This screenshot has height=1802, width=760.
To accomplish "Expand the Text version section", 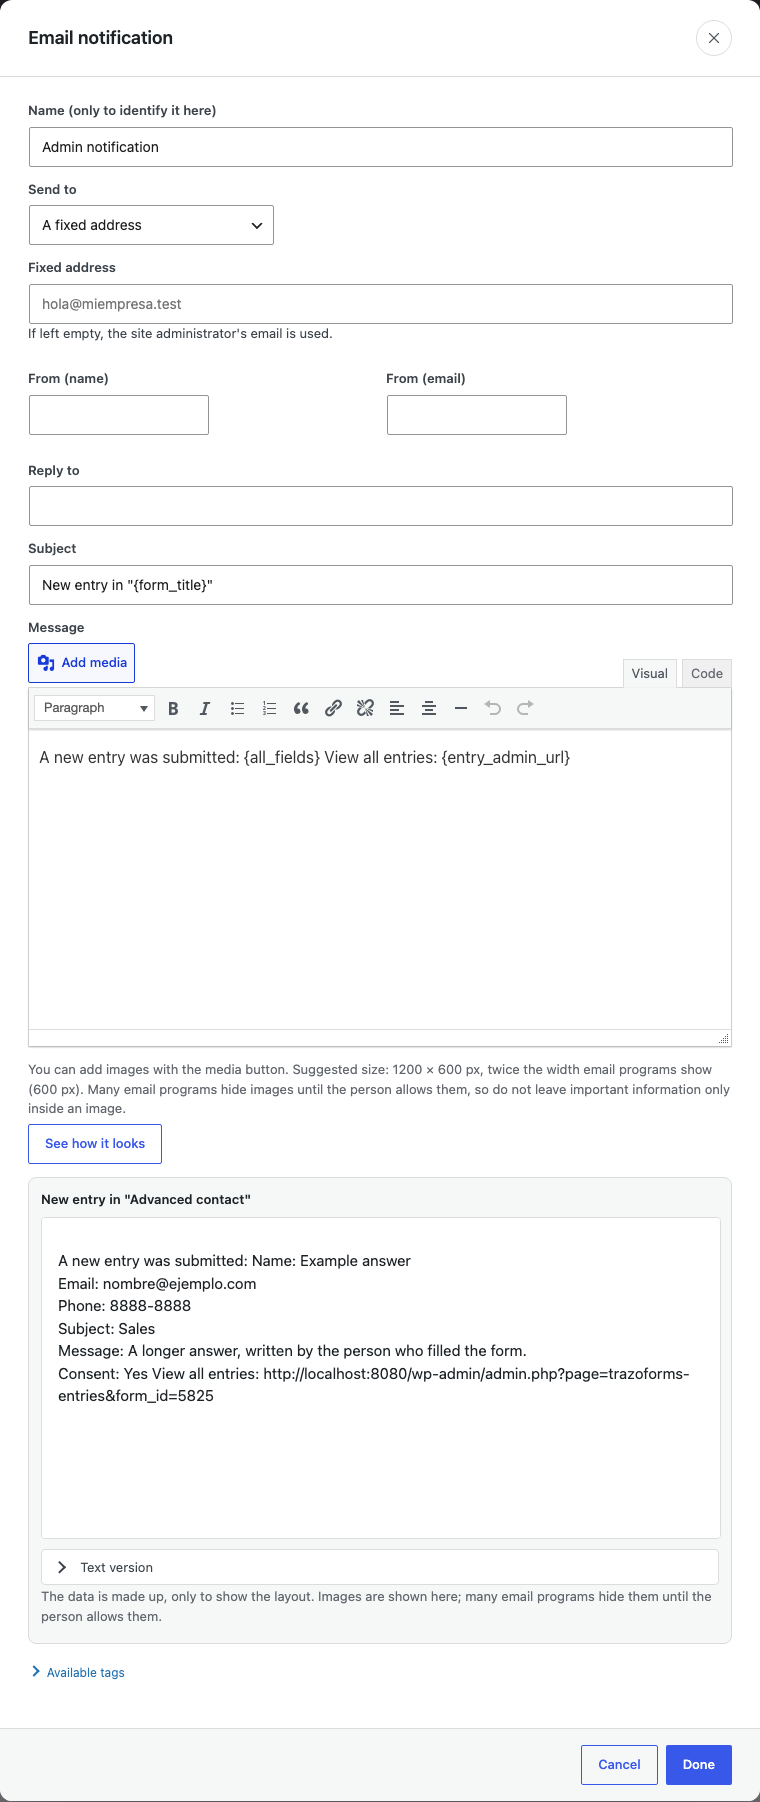I will pos(380,1567).
